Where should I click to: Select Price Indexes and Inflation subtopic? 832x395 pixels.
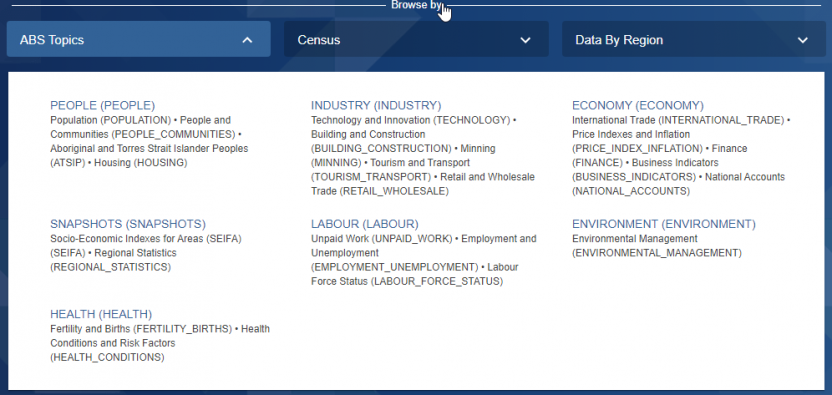(x=637, y=141)
